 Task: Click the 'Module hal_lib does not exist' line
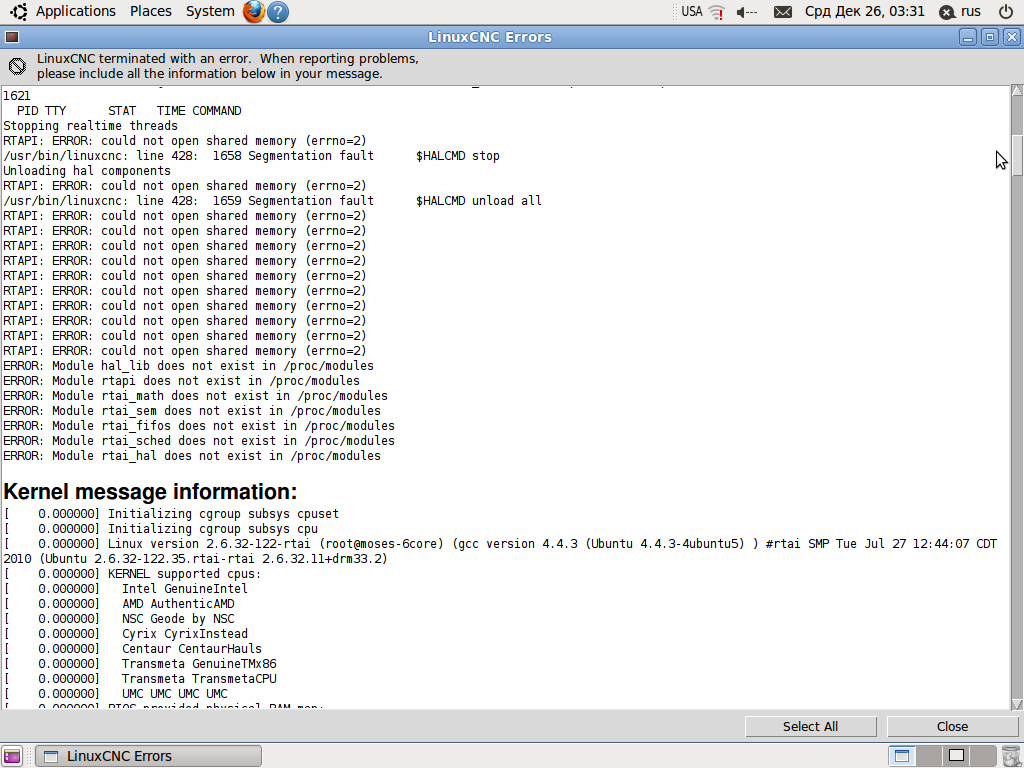coord(189,366)
